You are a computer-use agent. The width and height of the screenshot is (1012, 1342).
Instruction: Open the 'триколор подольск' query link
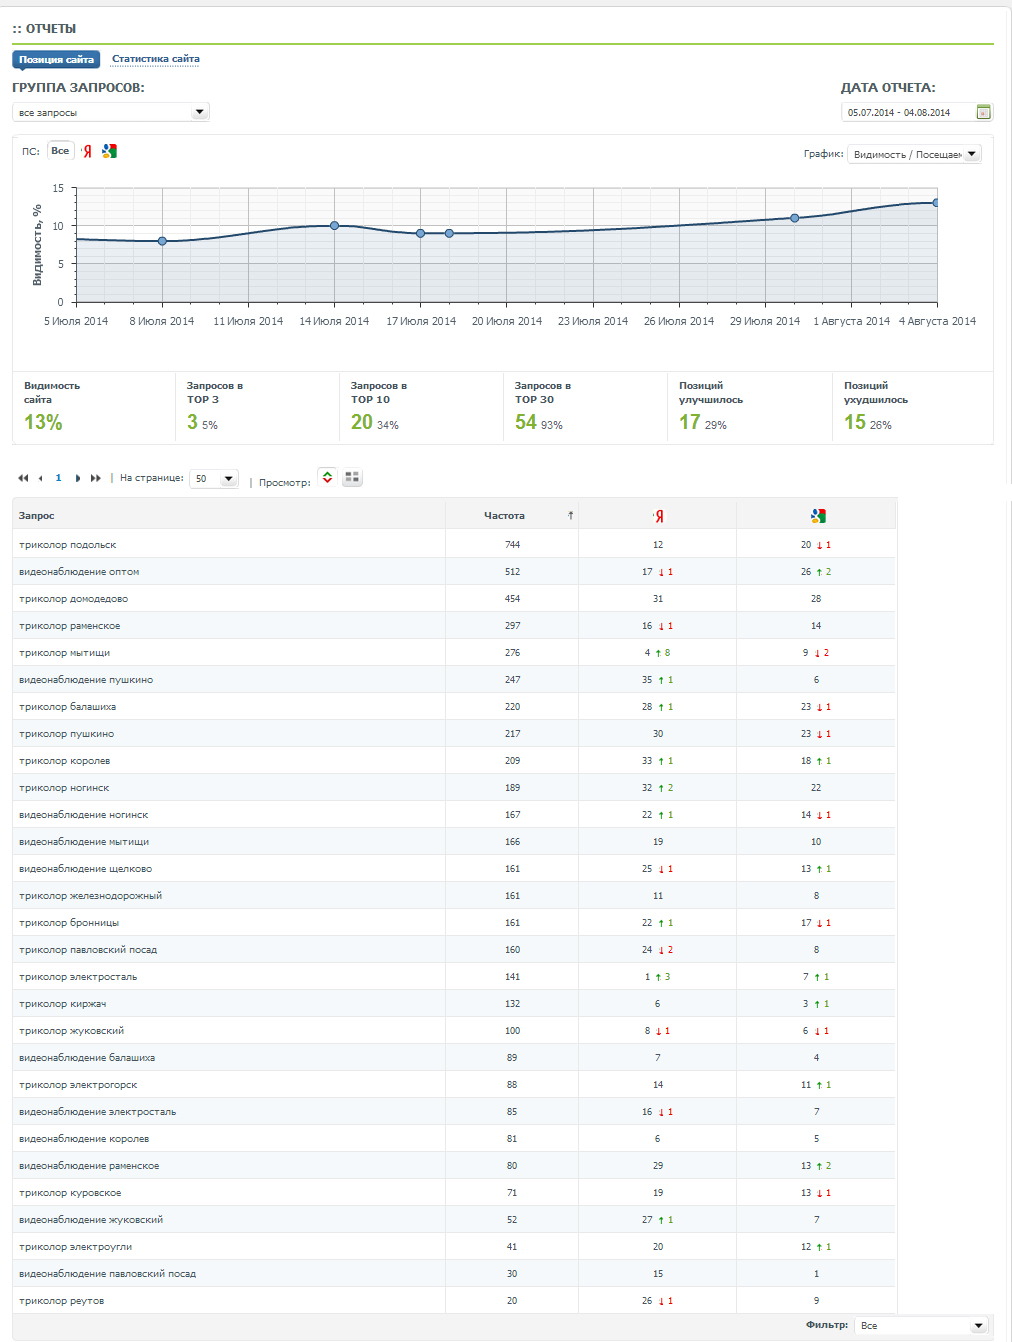pyautogui.click(x=68, y=545)
